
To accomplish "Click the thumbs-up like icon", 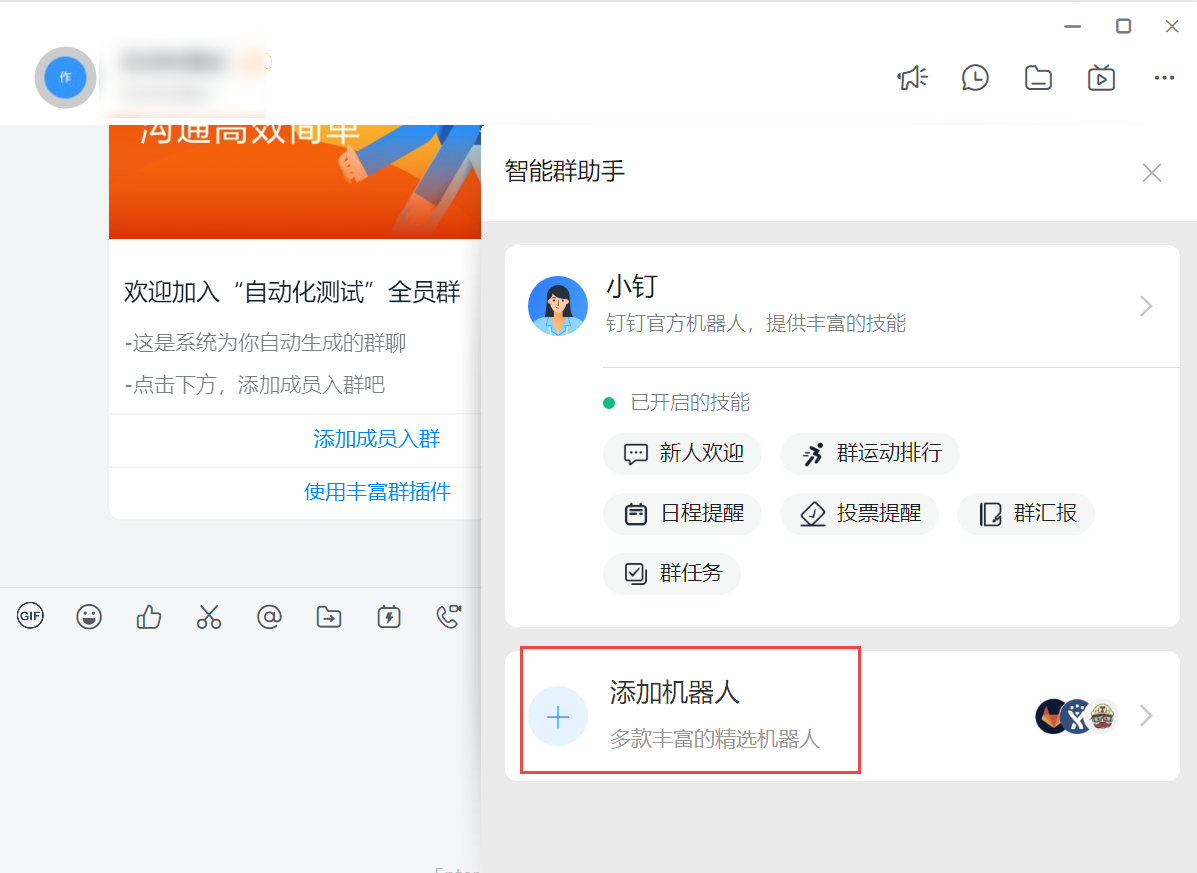I will point(149,617).
